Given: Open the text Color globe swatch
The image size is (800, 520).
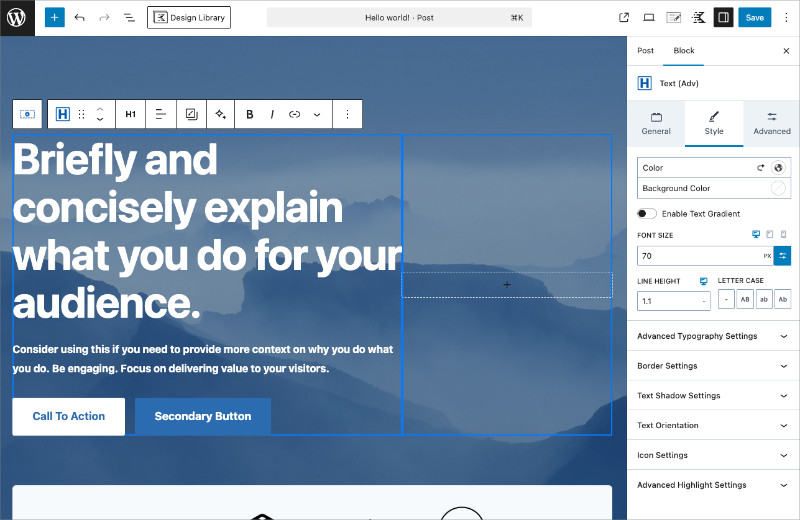Looking at the screenshot, I should click(778, 167).
